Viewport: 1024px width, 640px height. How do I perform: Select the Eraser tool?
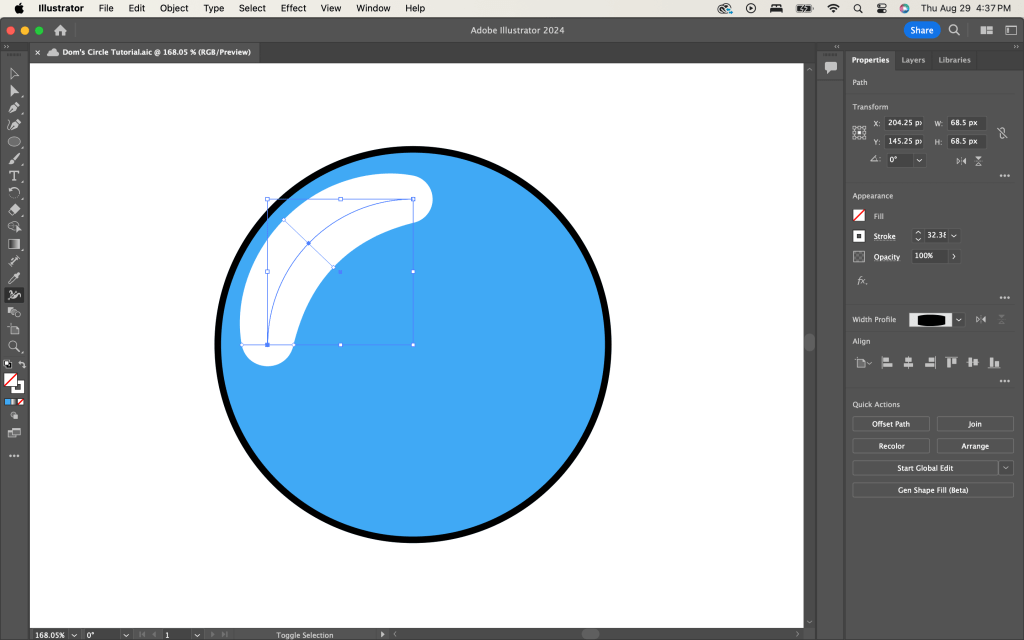pos(14,210)
